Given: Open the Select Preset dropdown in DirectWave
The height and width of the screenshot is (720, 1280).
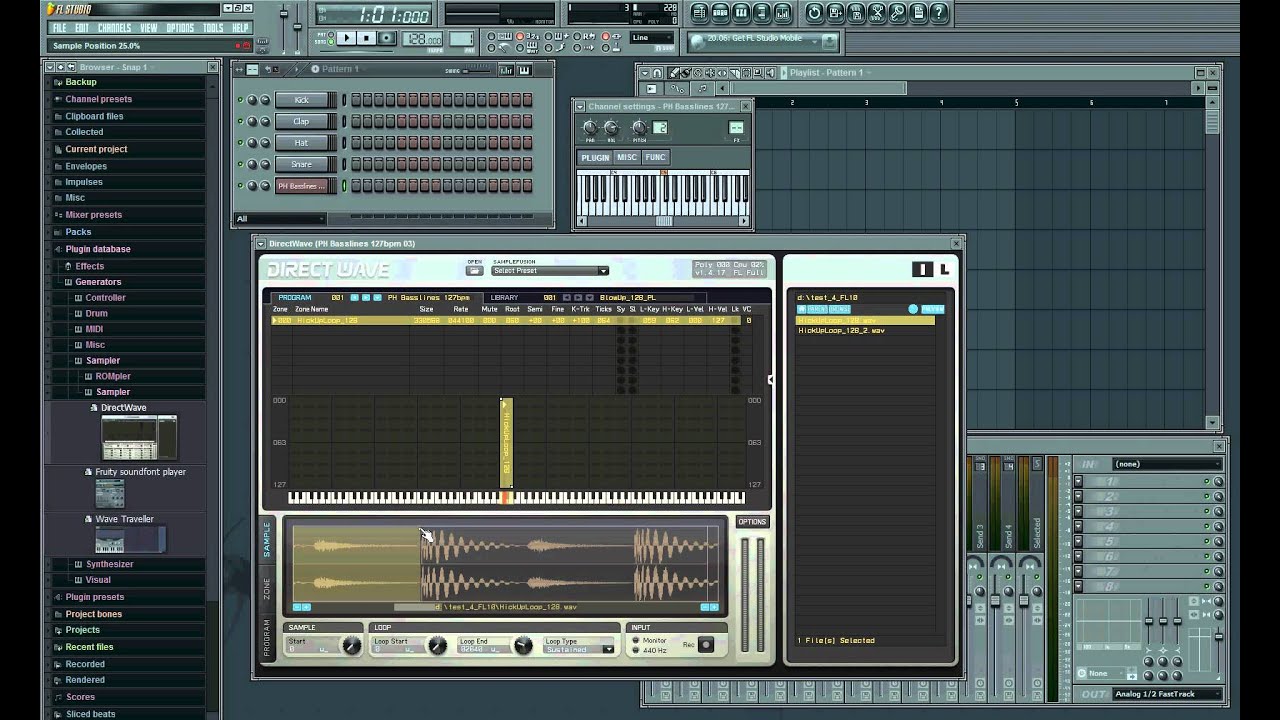Looking at the screenshot, I should click(x=550, y=271).
